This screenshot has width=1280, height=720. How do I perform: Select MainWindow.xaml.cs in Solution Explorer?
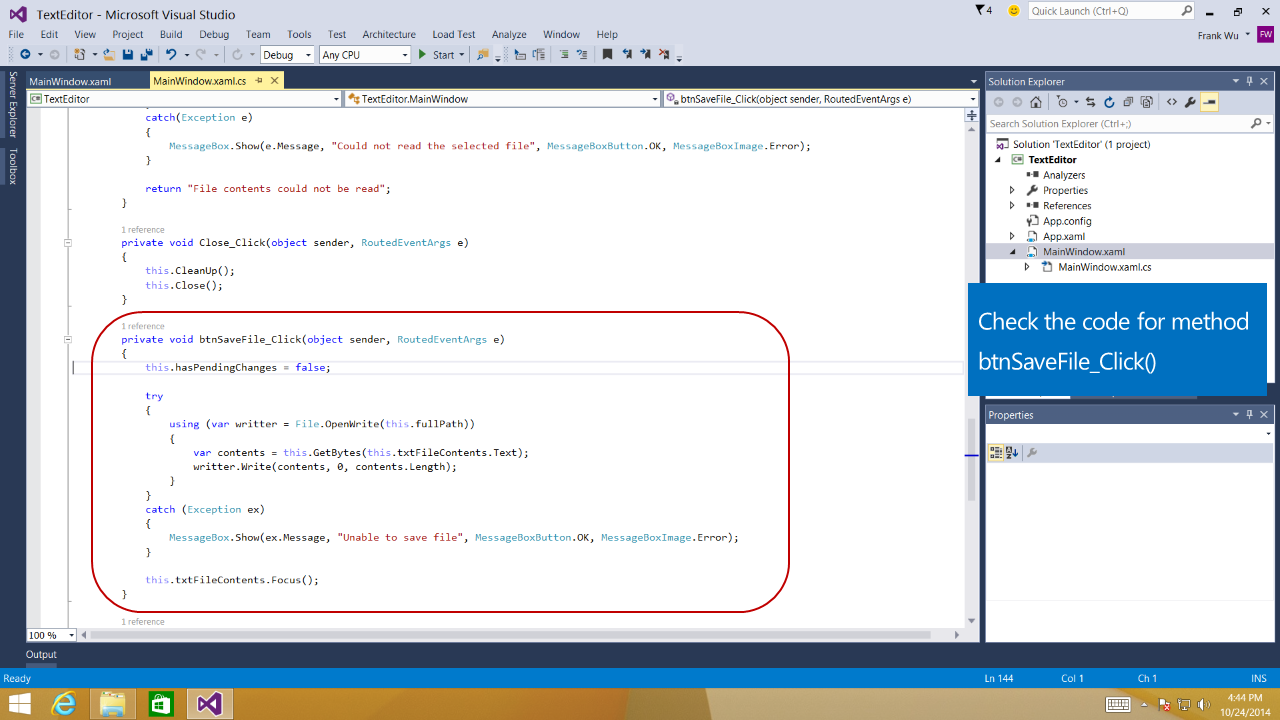pyautogui.click(x=1105, y=267)
